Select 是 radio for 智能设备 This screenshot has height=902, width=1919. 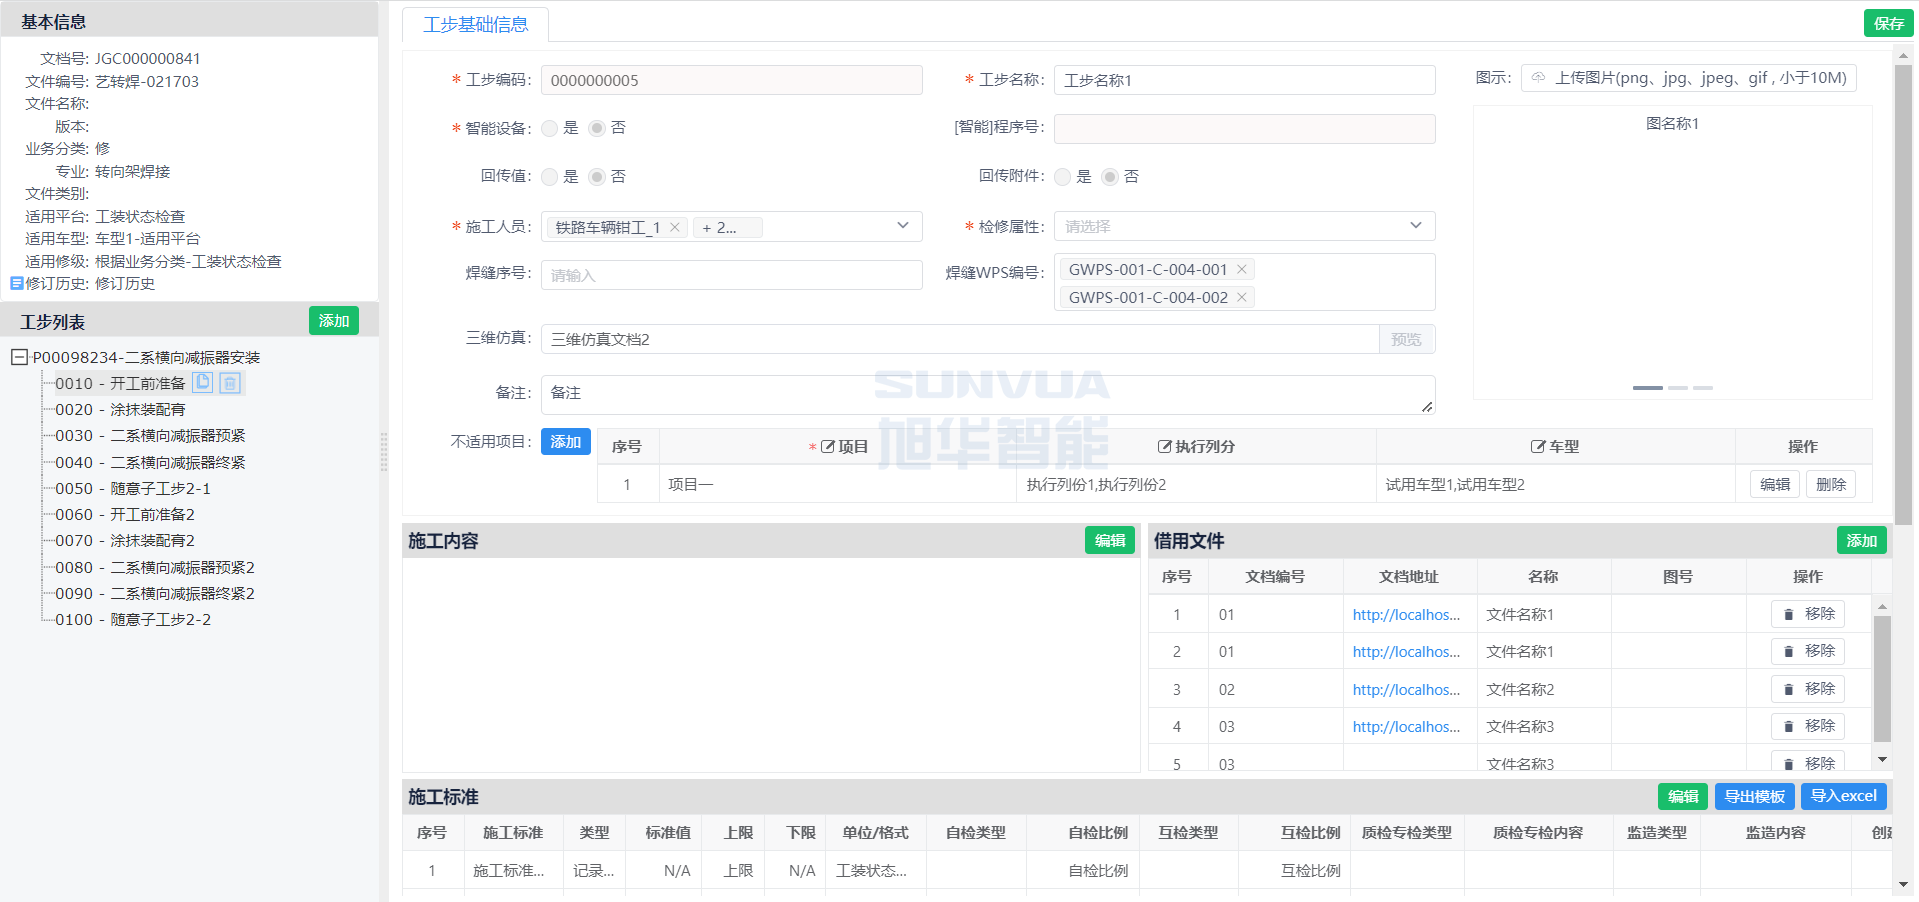pyautogui.click(x=549, y=128)
